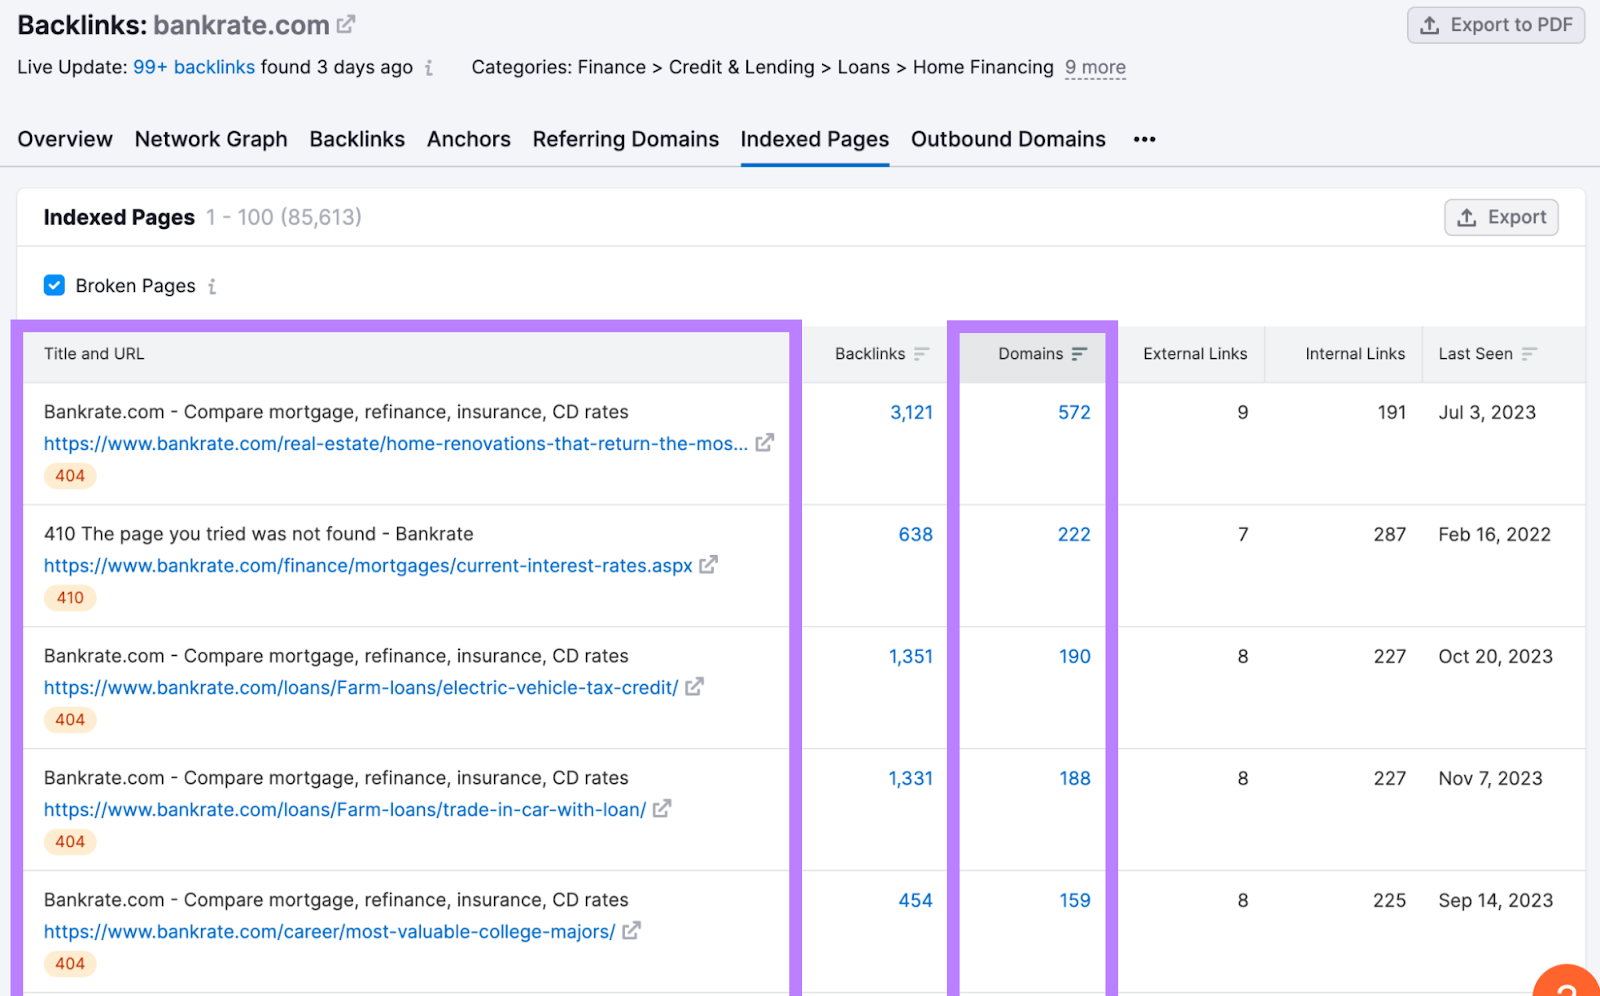
Task: Click Last Seen date Sep 14, 2023
Action: [x=1496, y=900]
